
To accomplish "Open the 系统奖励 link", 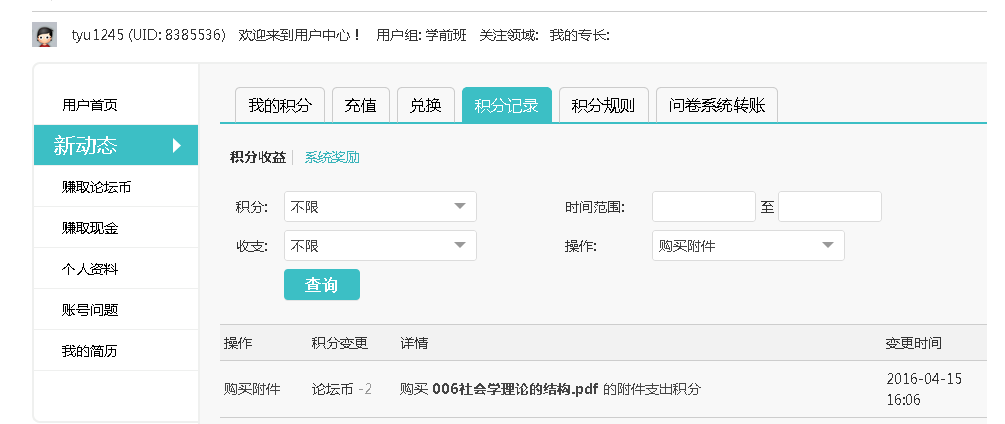I will point(332,157).
